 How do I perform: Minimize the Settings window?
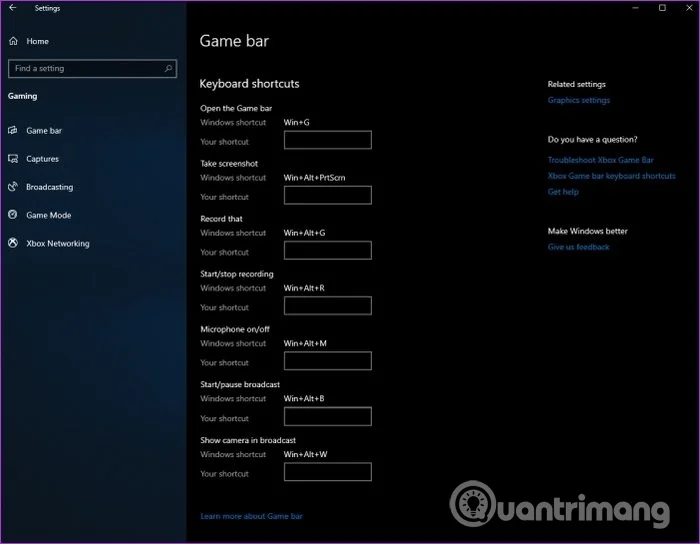pos(636,8)
